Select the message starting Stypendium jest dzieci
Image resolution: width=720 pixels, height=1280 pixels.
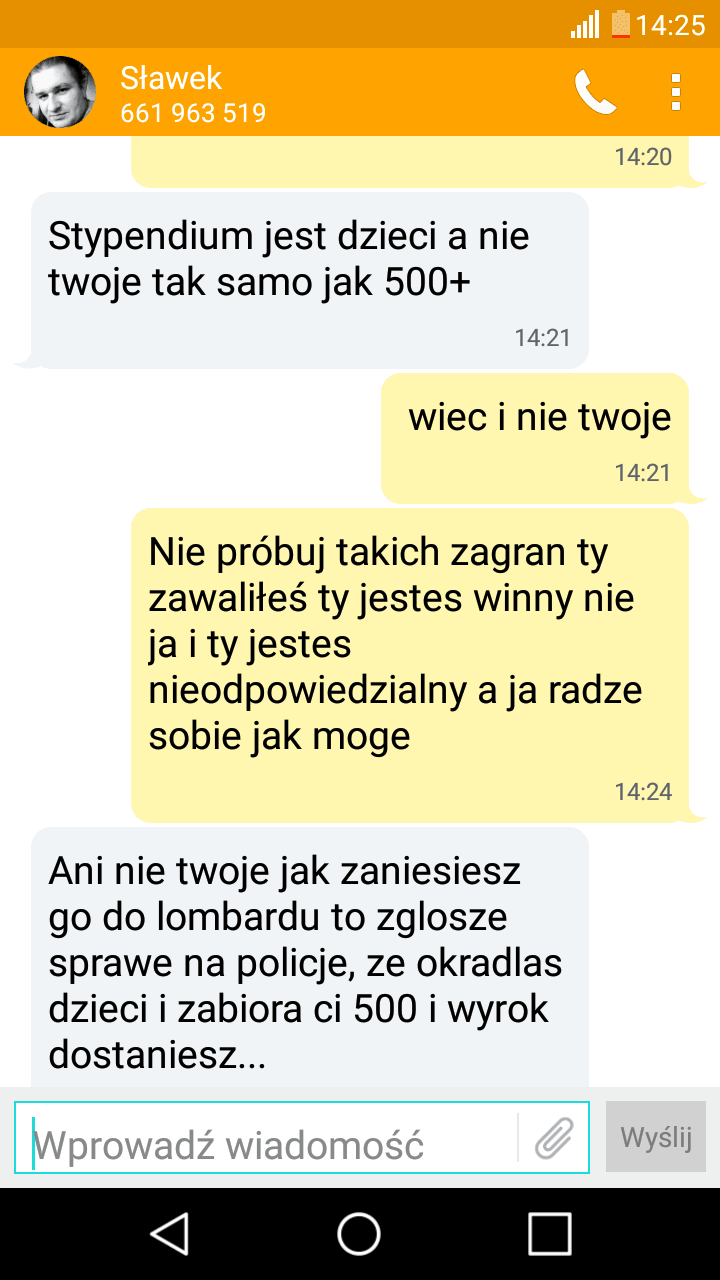coord(310,280)
